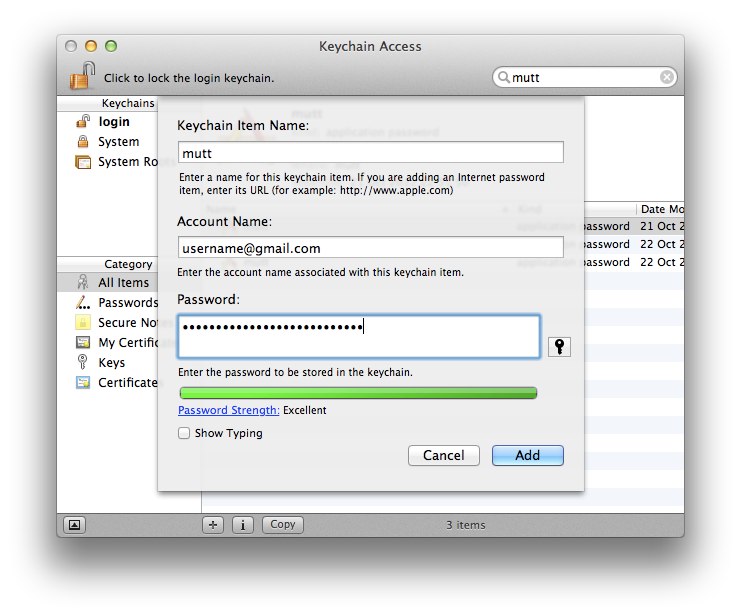Image resolution: width=741 pixels, height=616 pixels.
Task: Choose the Passwords category
Action: click(x=127, y=302)
